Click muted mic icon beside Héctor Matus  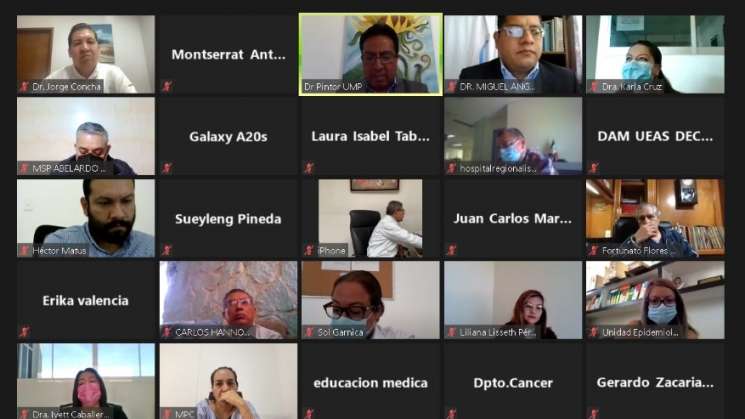24,250
